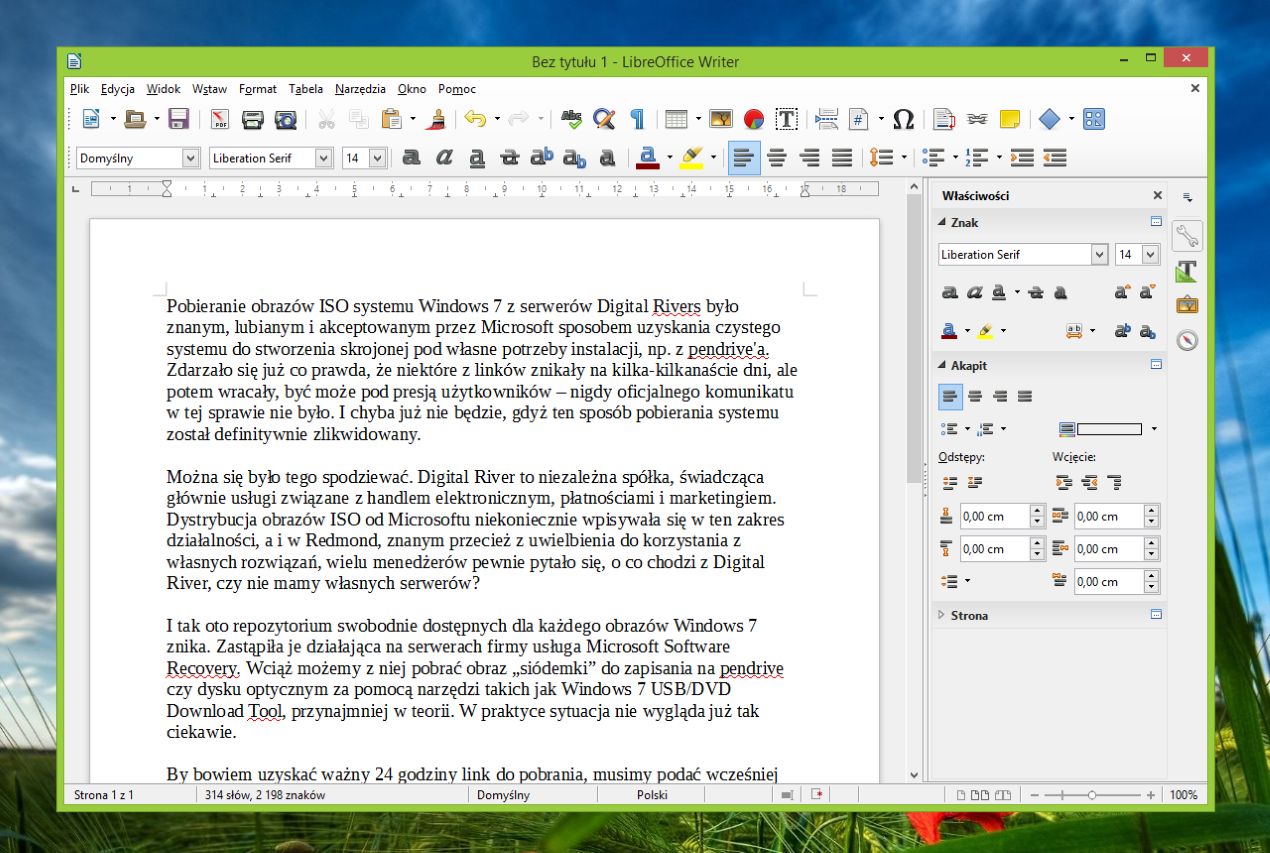Open the Navigator compass in sidebar
Viewport: 1270px width, 853px height.
coord(1187,340)
